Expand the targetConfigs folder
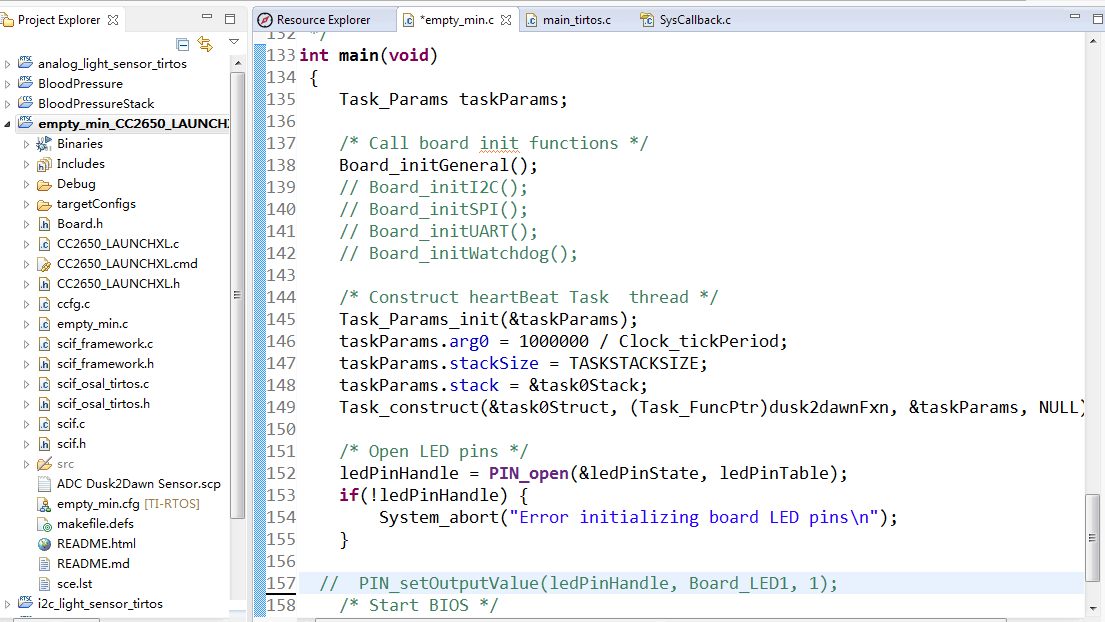1105x622 pixels. (27, 204)
